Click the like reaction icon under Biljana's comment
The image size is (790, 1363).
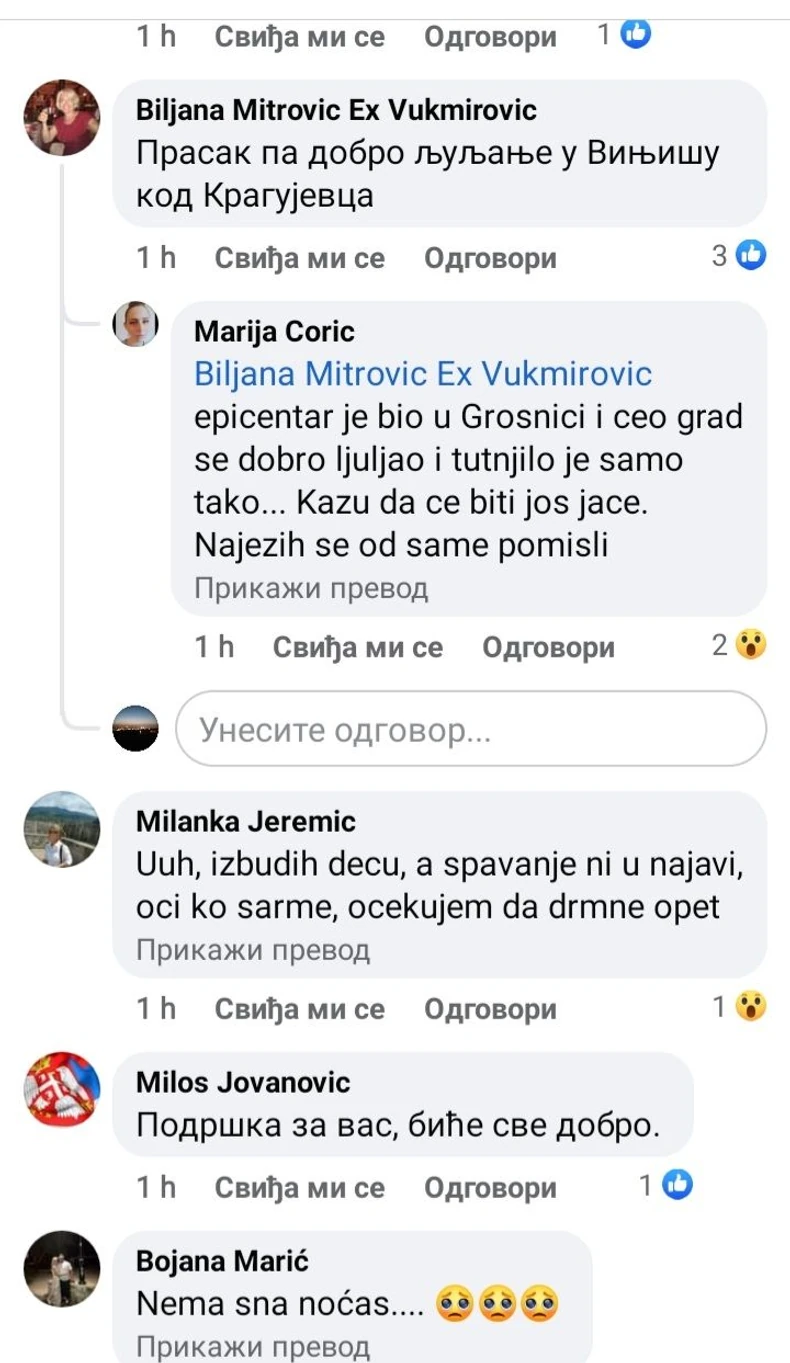tap(751, 257)
